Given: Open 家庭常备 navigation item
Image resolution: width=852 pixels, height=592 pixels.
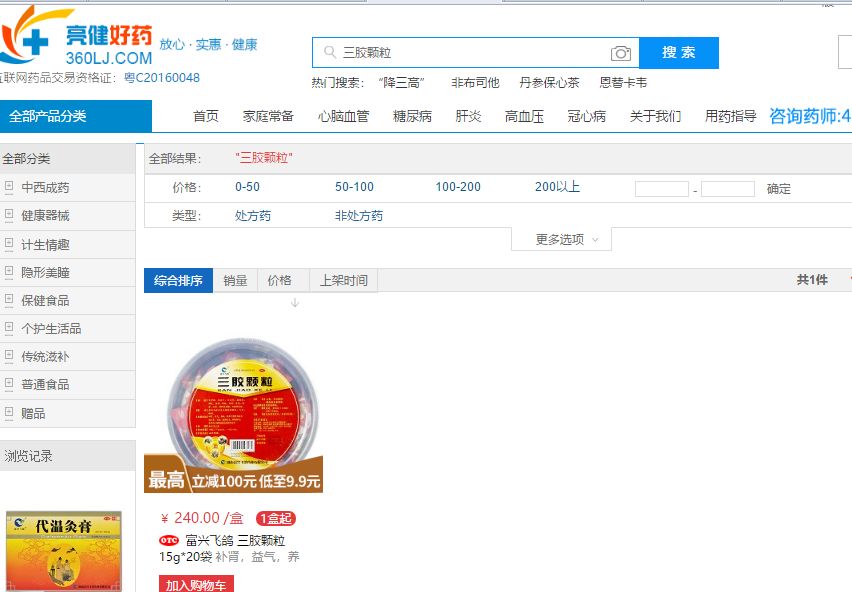Looking at the screenshot, I should point(268,116).
